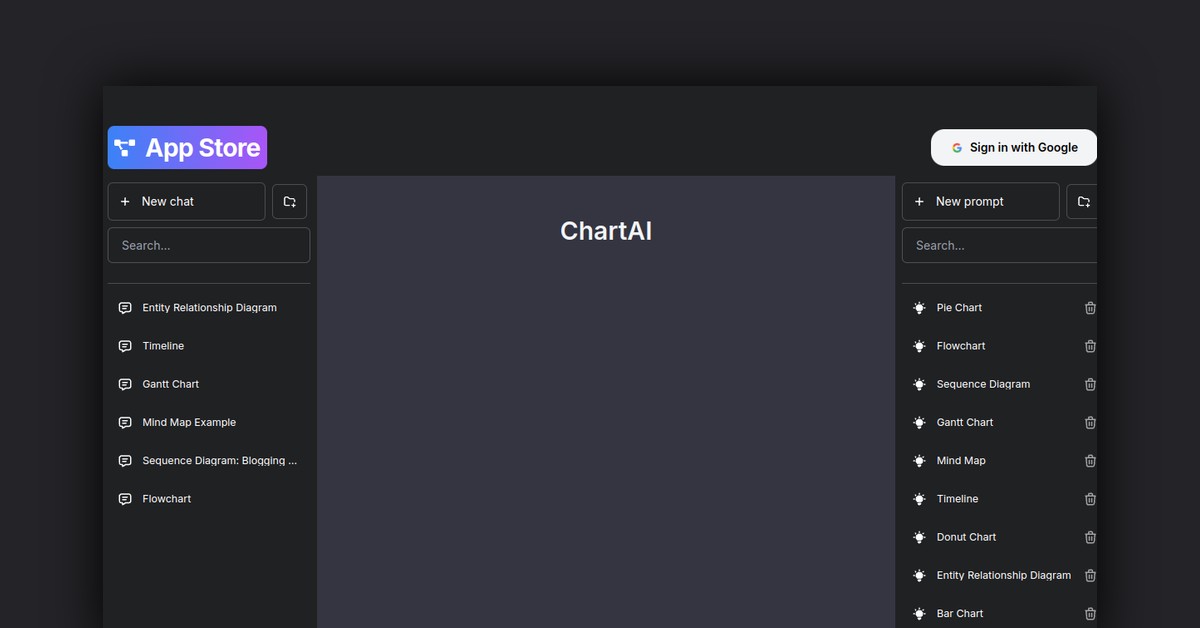Click the Google icon in sign-in button
The width and height of the screenshot is (1200, 628).
[957, 147]
